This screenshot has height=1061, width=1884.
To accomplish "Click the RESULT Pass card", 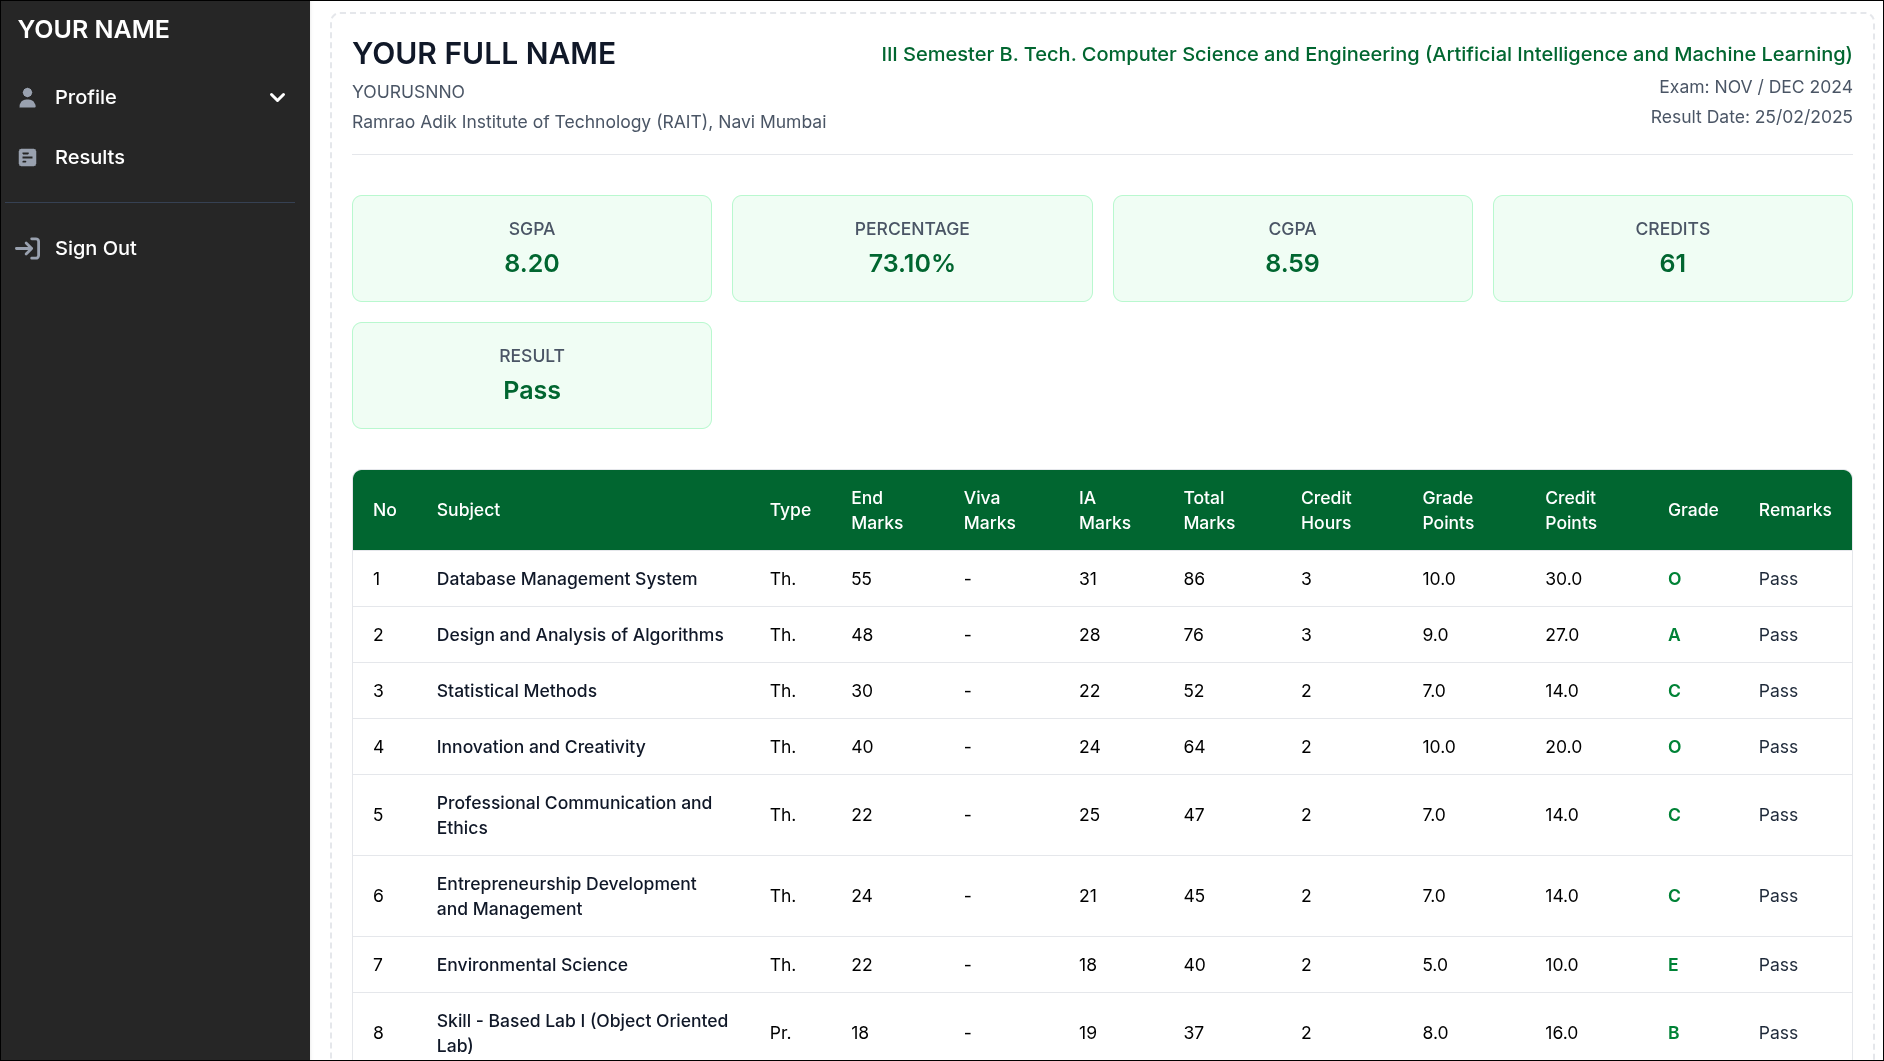I will click(532, 375).
